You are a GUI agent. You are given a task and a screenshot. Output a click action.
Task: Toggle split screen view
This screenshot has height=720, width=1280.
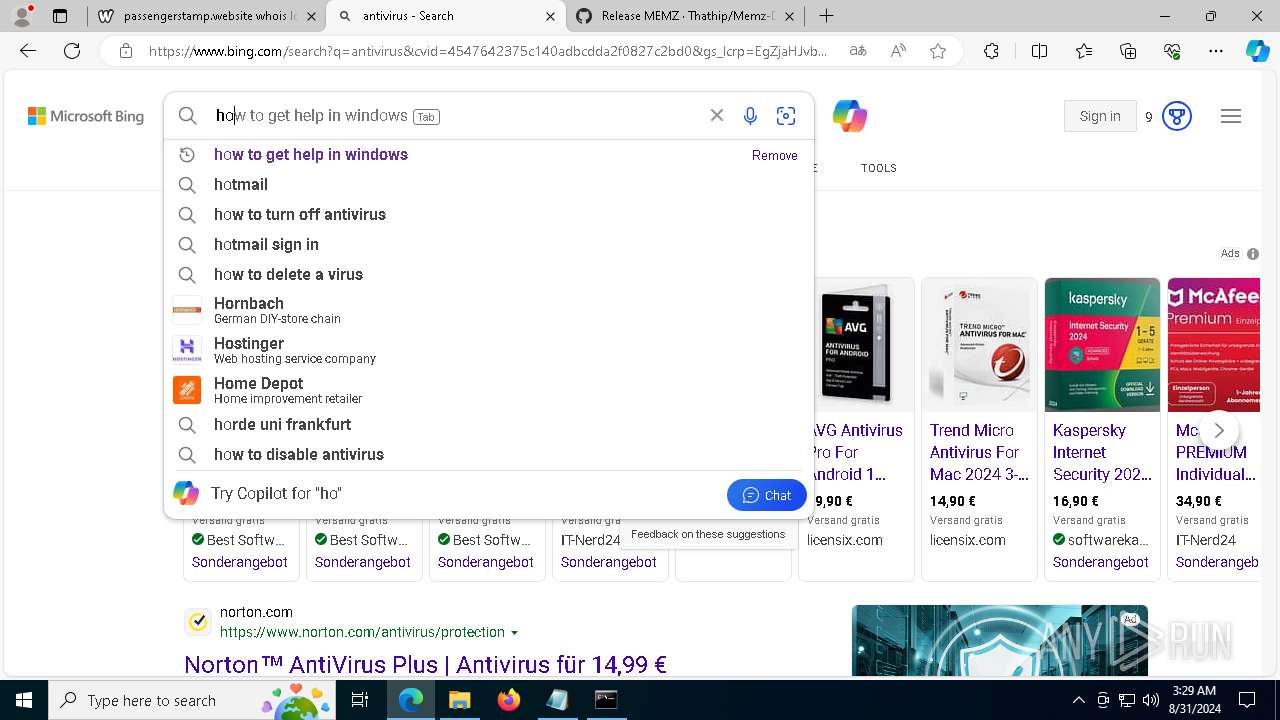[x=1039, y=51]
